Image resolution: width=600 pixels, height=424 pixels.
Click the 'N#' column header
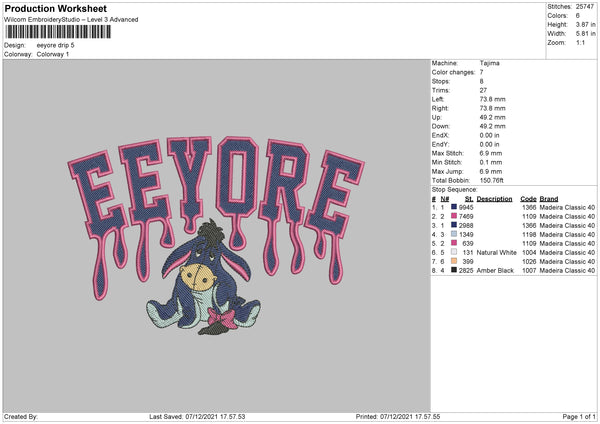445,199
